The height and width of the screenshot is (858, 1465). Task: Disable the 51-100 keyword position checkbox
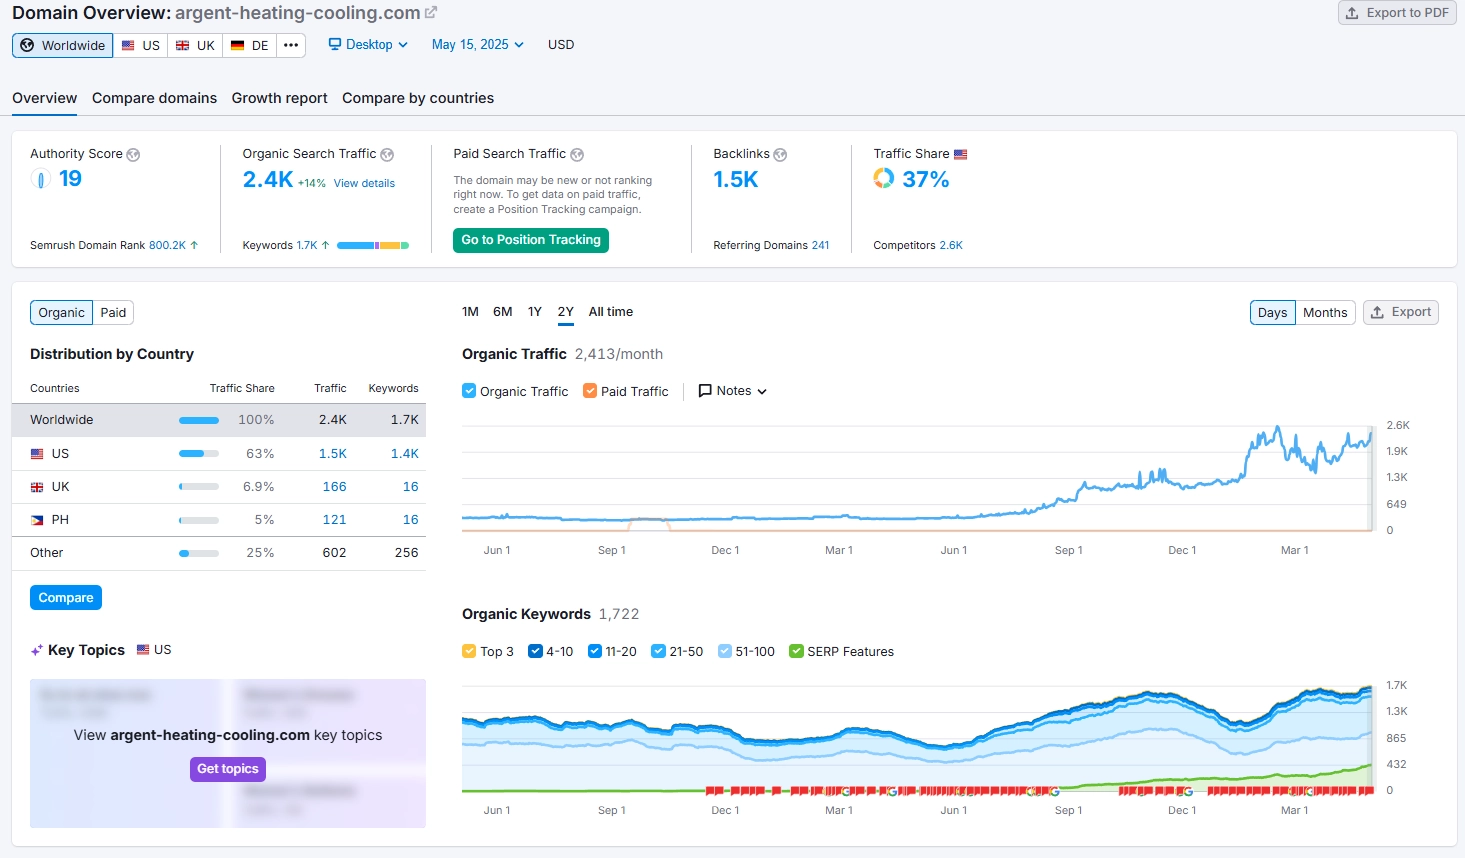(x=723, y=651)
